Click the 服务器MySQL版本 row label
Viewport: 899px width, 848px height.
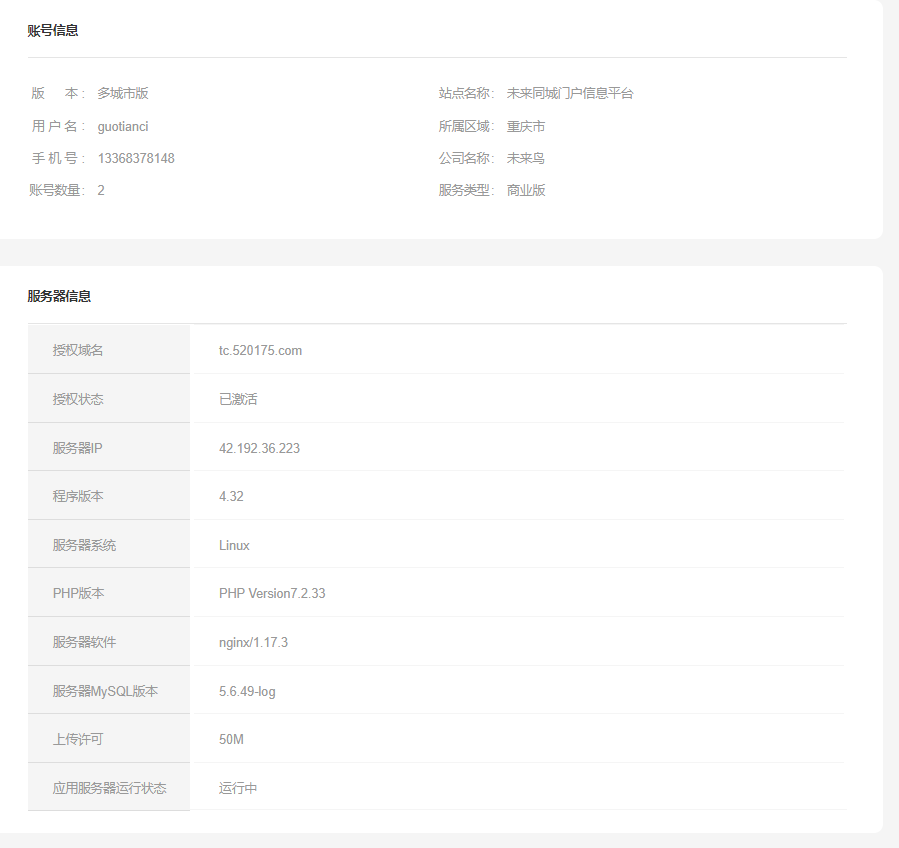105,691
